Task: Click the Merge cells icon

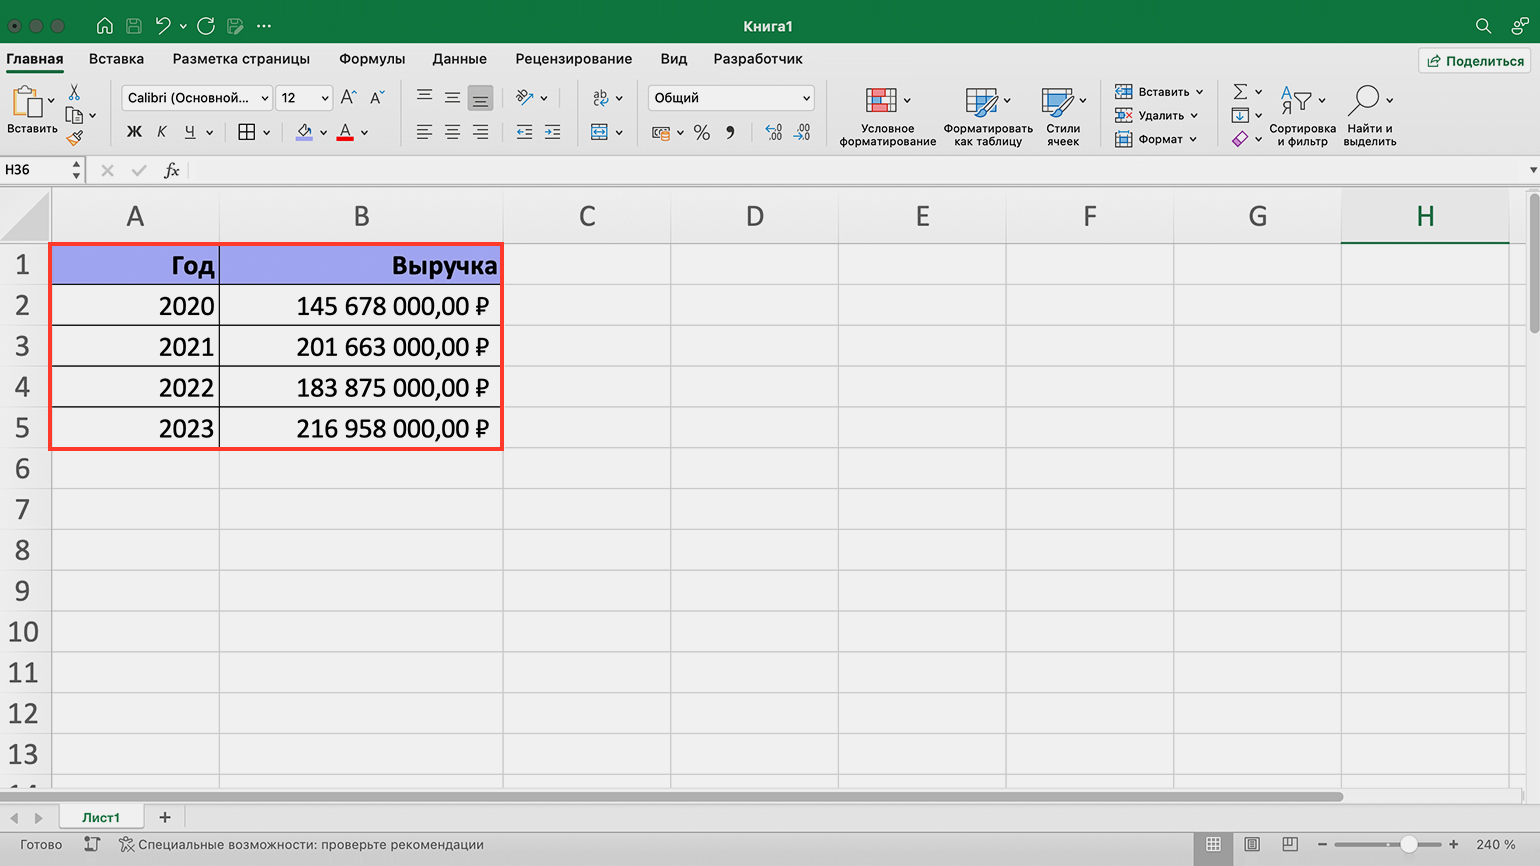Action: pos(600,132)
